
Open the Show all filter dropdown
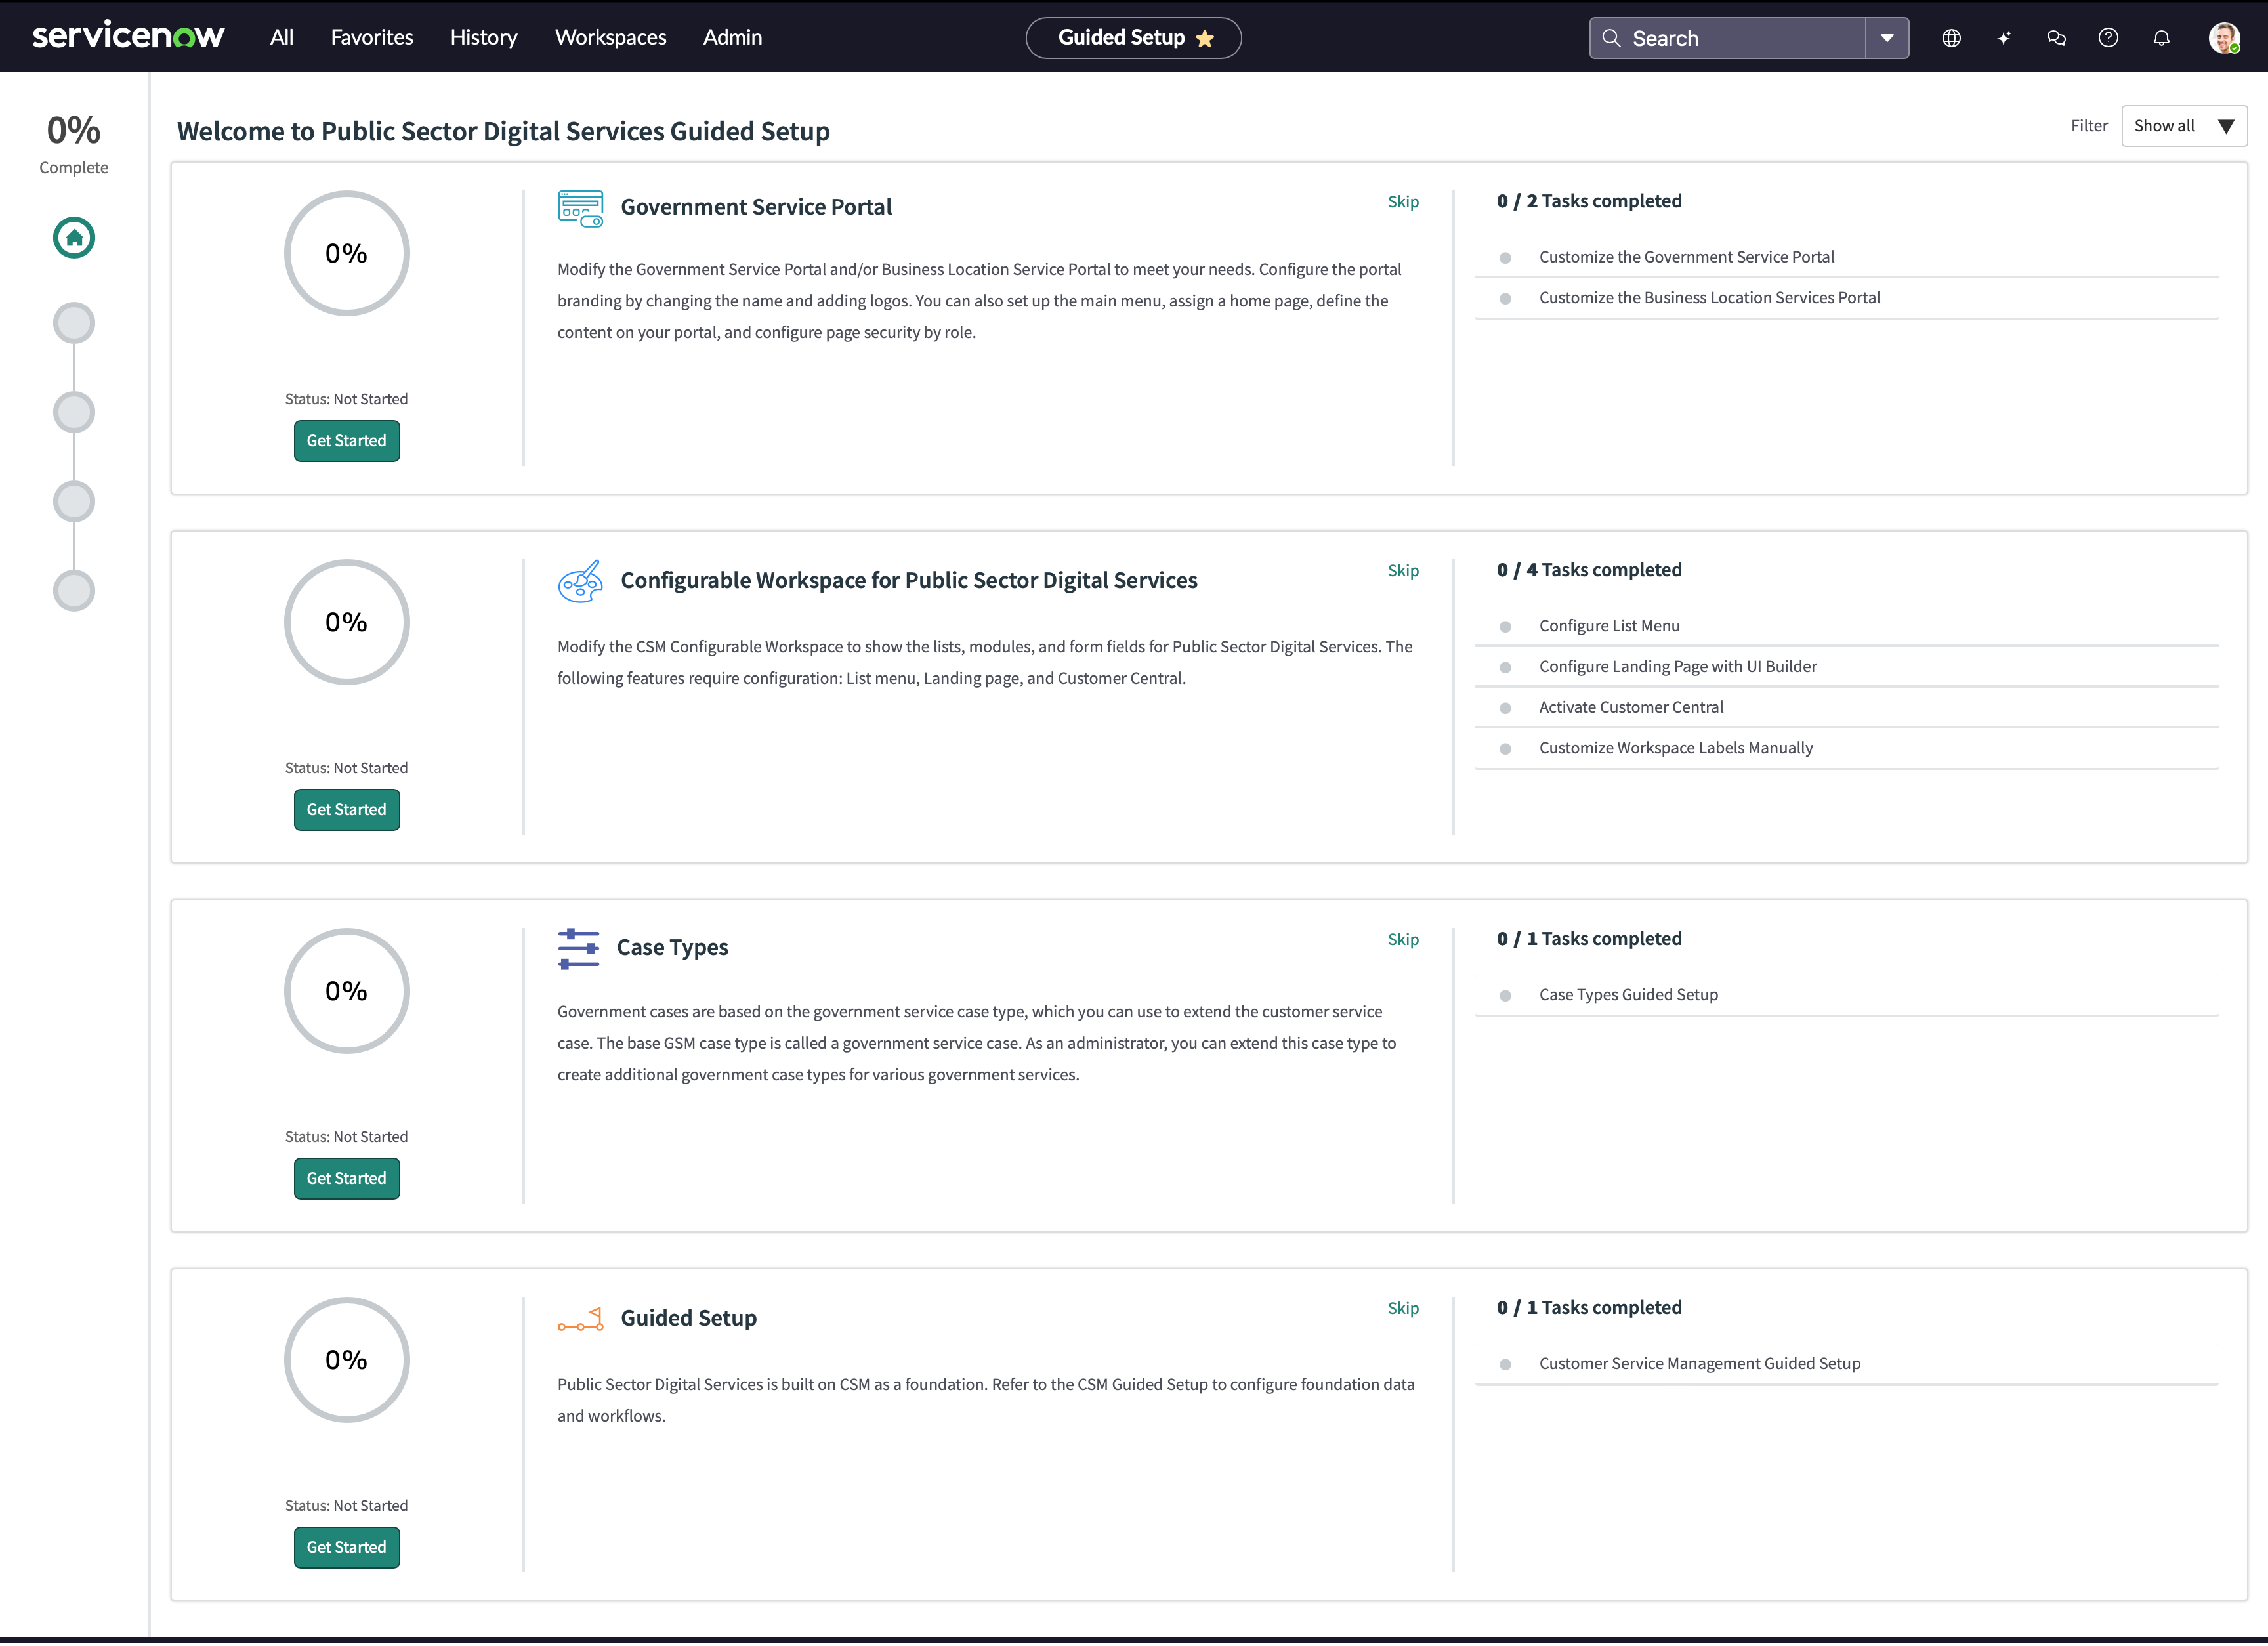pos(2184,126)
